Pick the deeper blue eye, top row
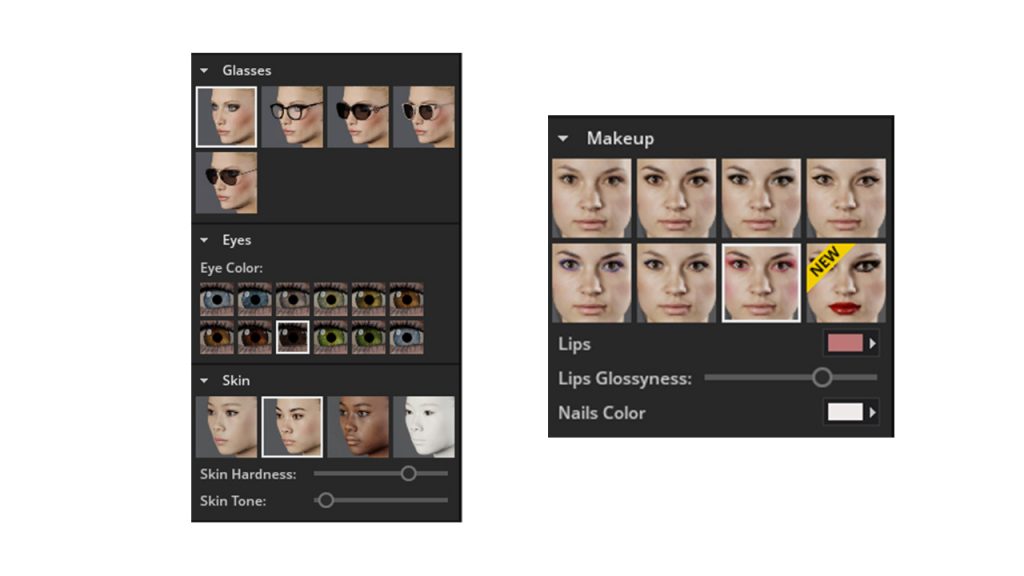 pos(255,299)
